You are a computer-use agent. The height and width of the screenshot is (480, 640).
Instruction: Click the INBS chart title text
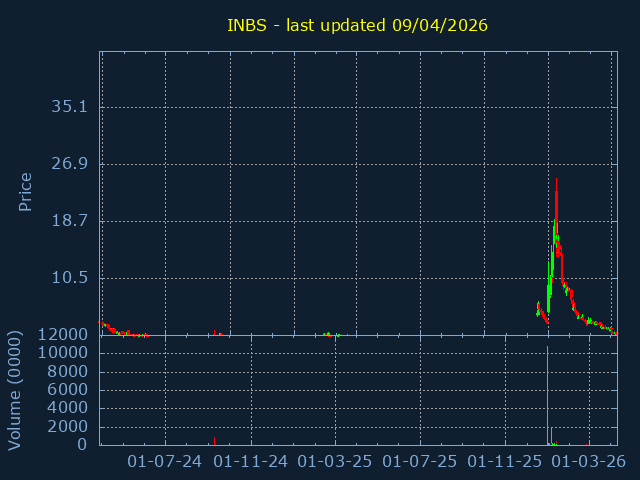[x=357, y=25]
